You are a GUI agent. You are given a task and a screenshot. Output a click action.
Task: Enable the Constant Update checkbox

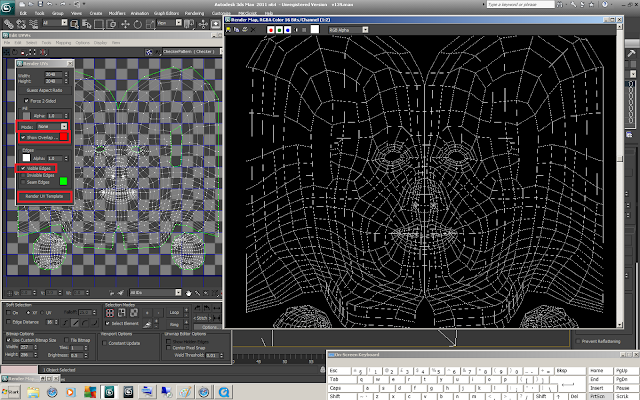[104, 343]
